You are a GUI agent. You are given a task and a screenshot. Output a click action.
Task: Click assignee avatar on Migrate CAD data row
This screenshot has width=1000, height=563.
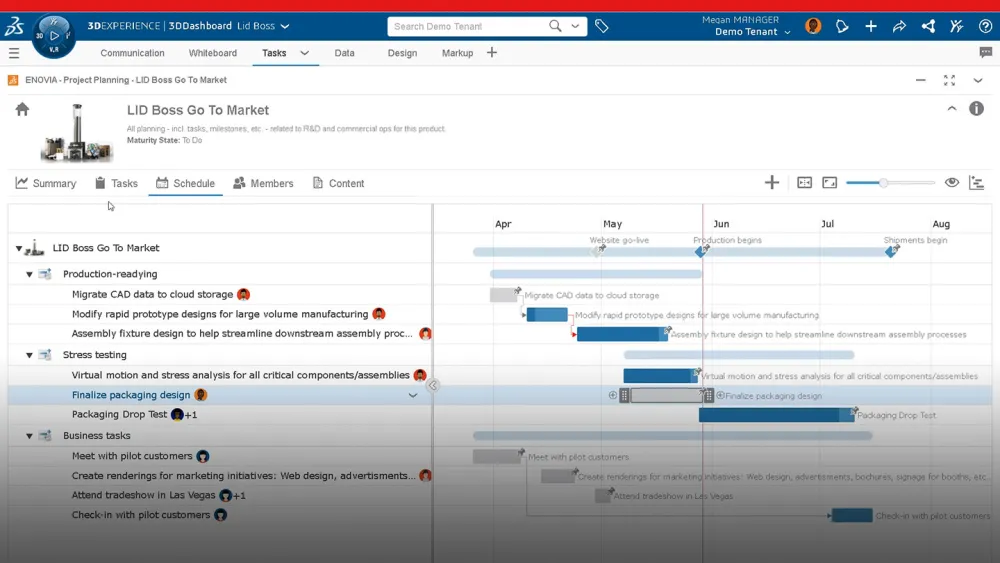pyautogui.click(x=243, y=295)
